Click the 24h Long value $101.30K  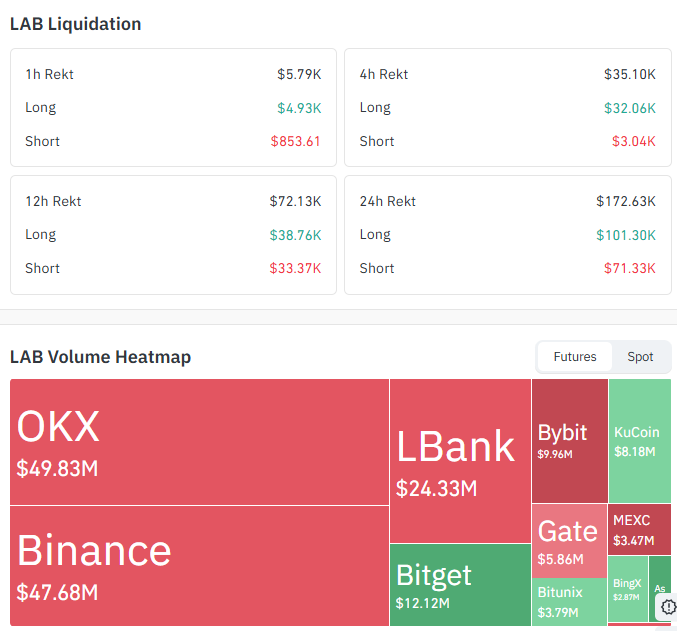626,235
